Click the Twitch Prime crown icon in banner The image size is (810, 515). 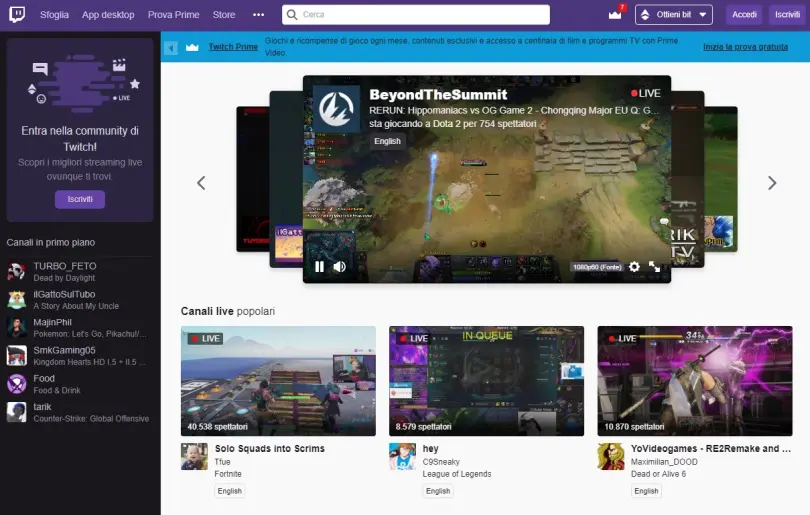pyautogui.click(x=192, y=47)
